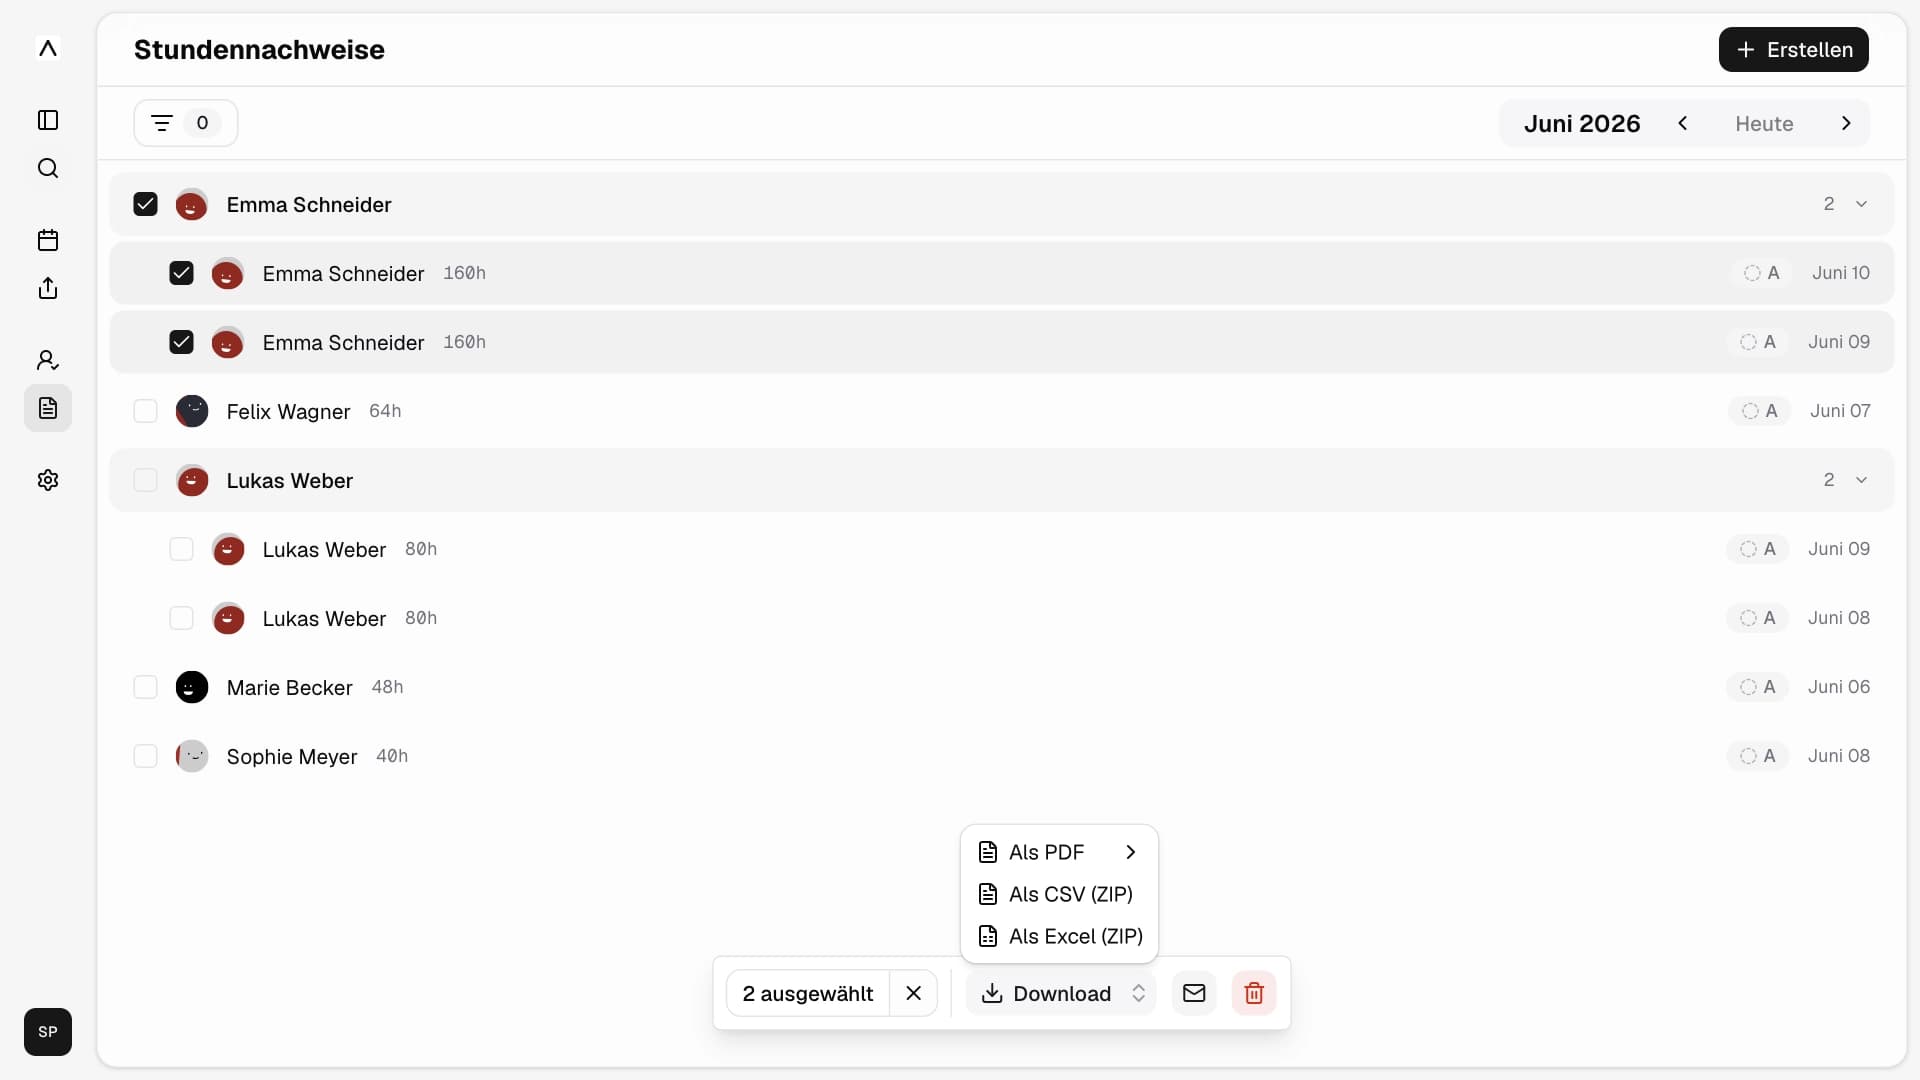
Task: Jump to today via Heute
Action: (x=1764, y=123)
